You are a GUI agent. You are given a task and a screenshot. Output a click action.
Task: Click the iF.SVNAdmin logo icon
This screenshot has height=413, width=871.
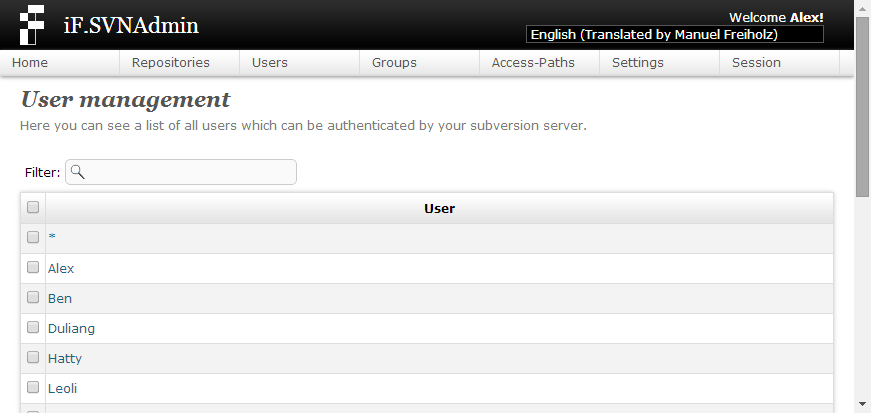32,25
